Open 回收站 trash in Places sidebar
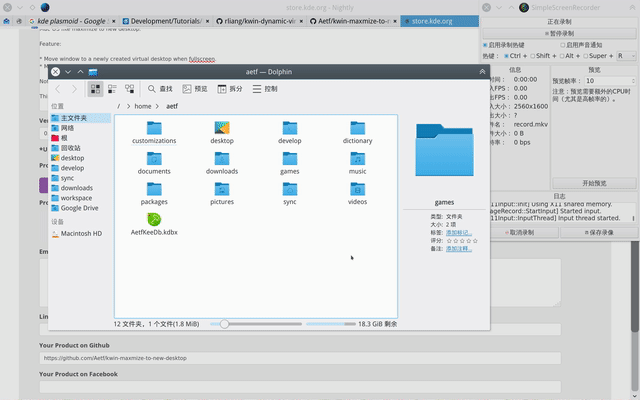Image resolution: width=640 pixels, height=400 pixels. 80,148
